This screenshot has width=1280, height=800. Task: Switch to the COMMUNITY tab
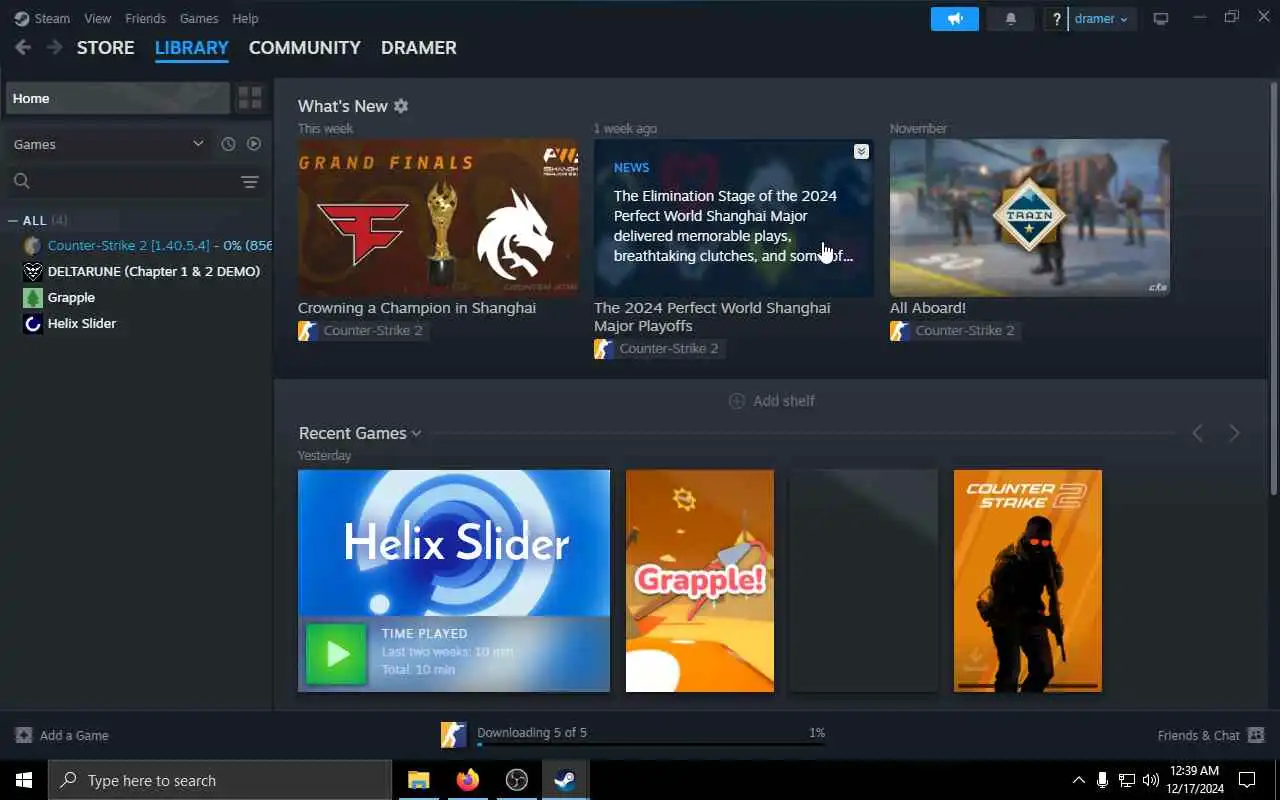(305, 47)
